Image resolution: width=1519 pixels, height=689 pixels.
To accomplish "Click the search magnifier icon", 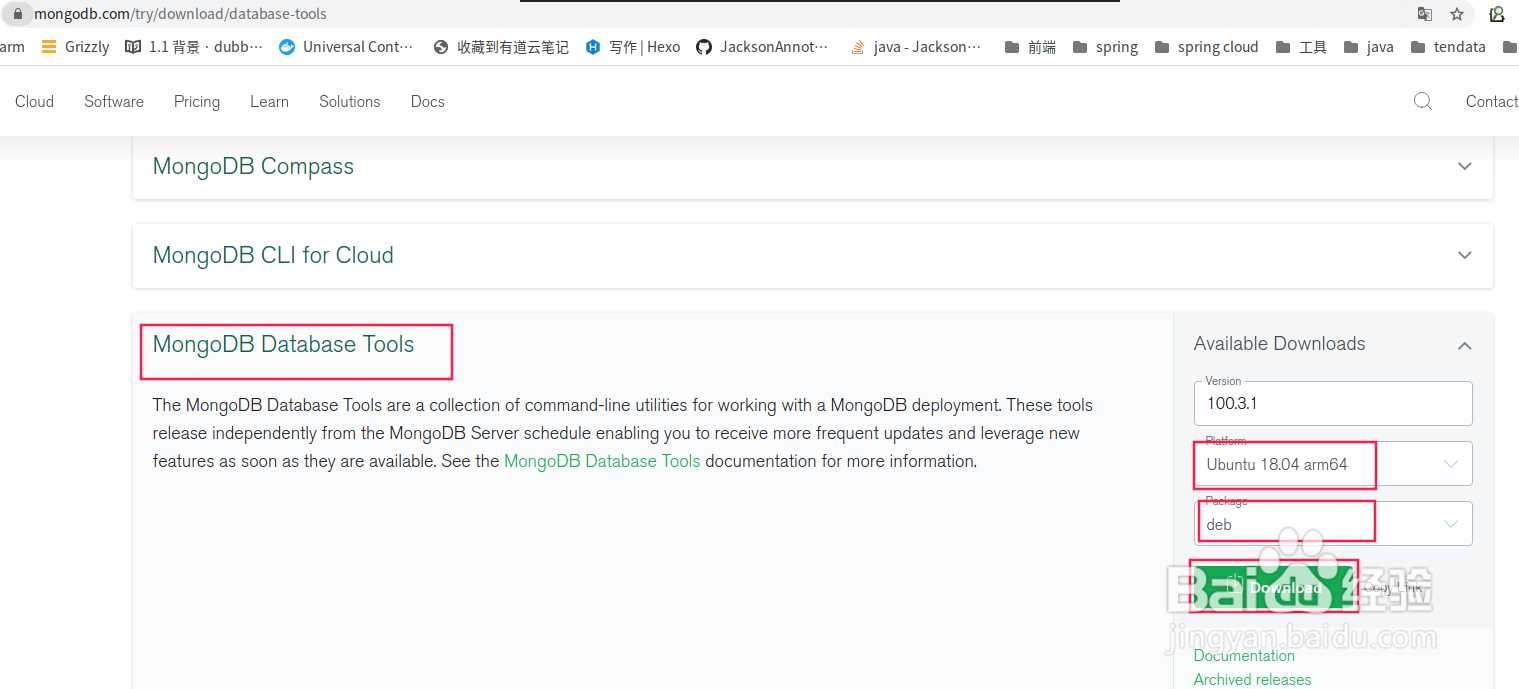I will coord(1423,101).
